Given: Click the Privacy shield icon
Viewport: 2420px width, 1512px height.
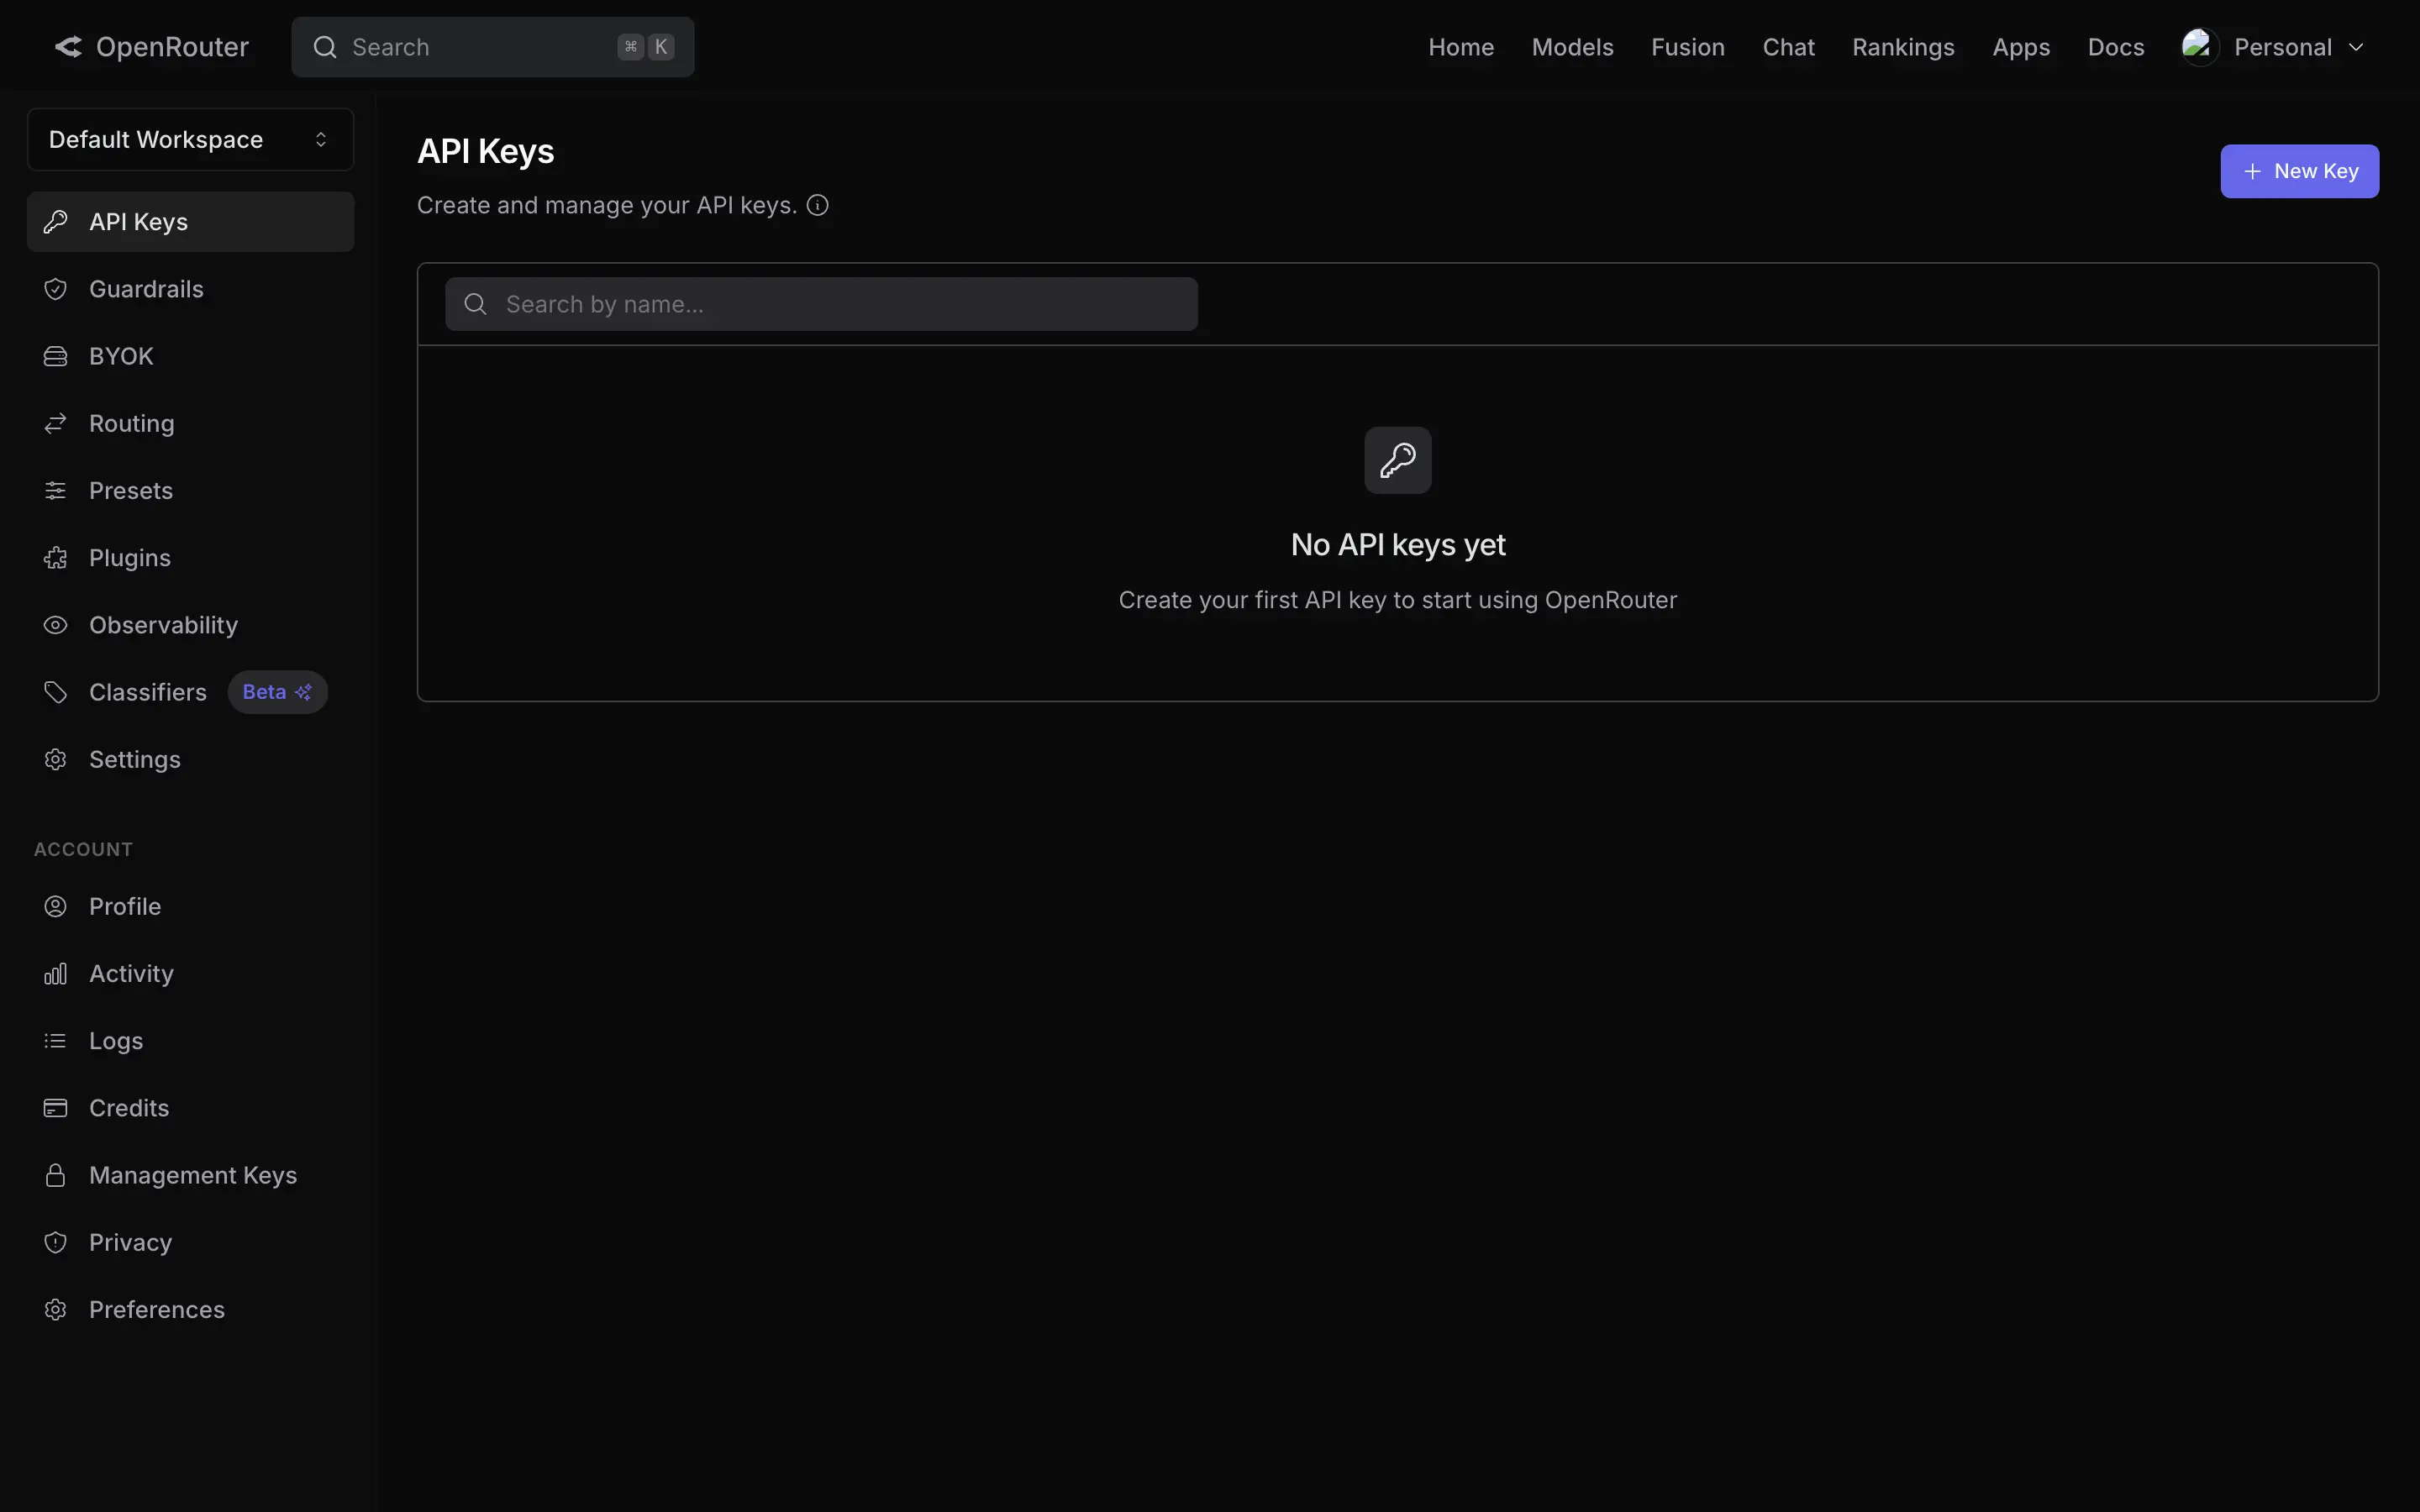Looking at the screenshot, I should coord(56,1242).
